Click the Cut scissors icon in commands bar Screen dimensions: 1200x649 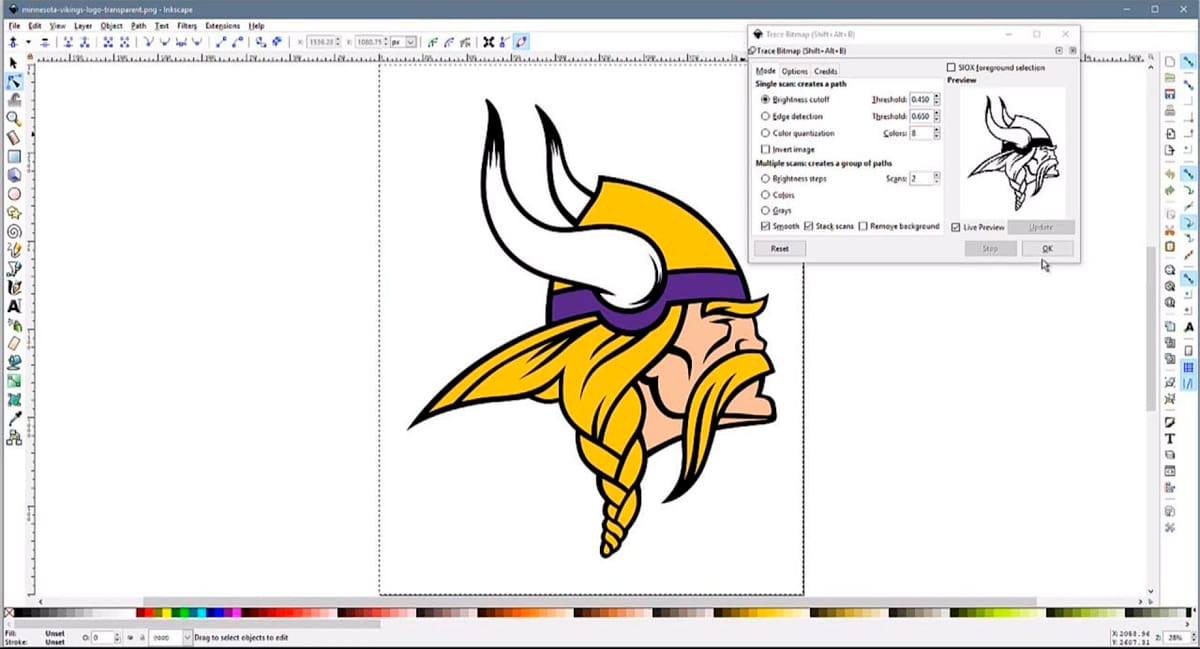(1170, 231)
